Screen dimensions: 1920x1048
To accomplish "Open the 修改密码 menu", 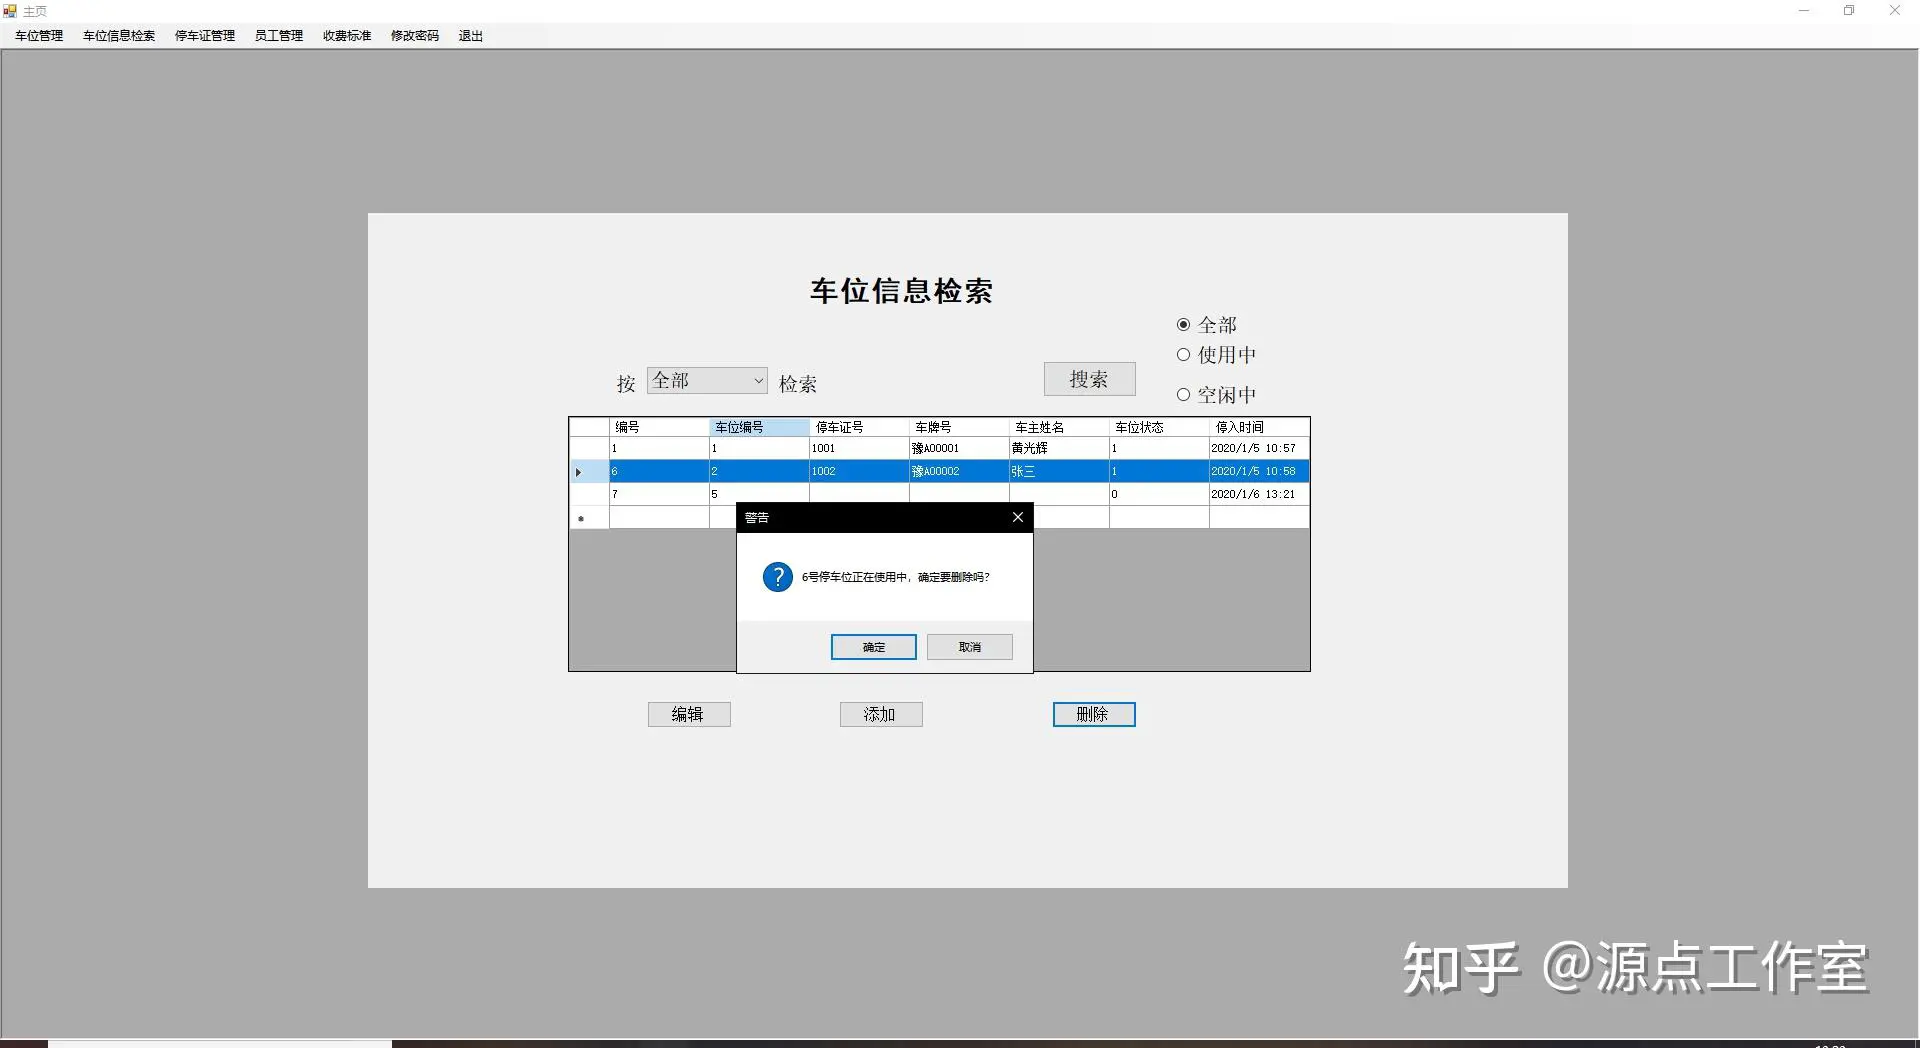I will click(x=415, y=36).
